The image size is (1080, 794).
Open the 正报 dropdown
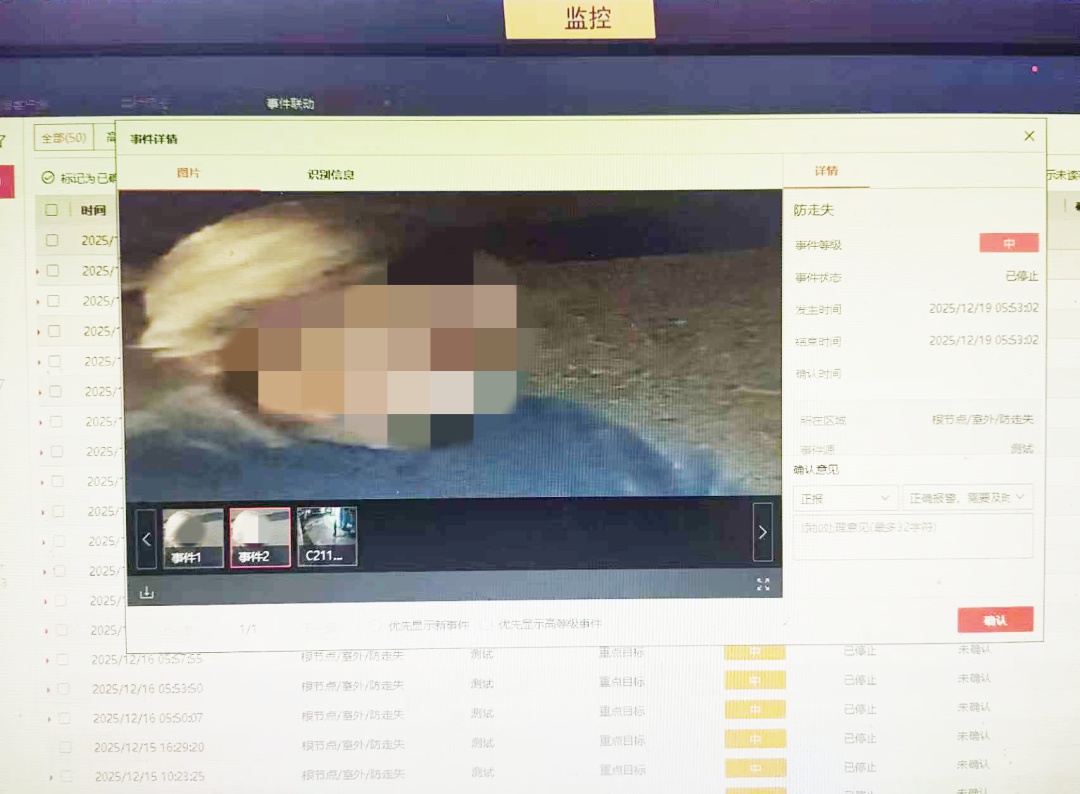845,498
